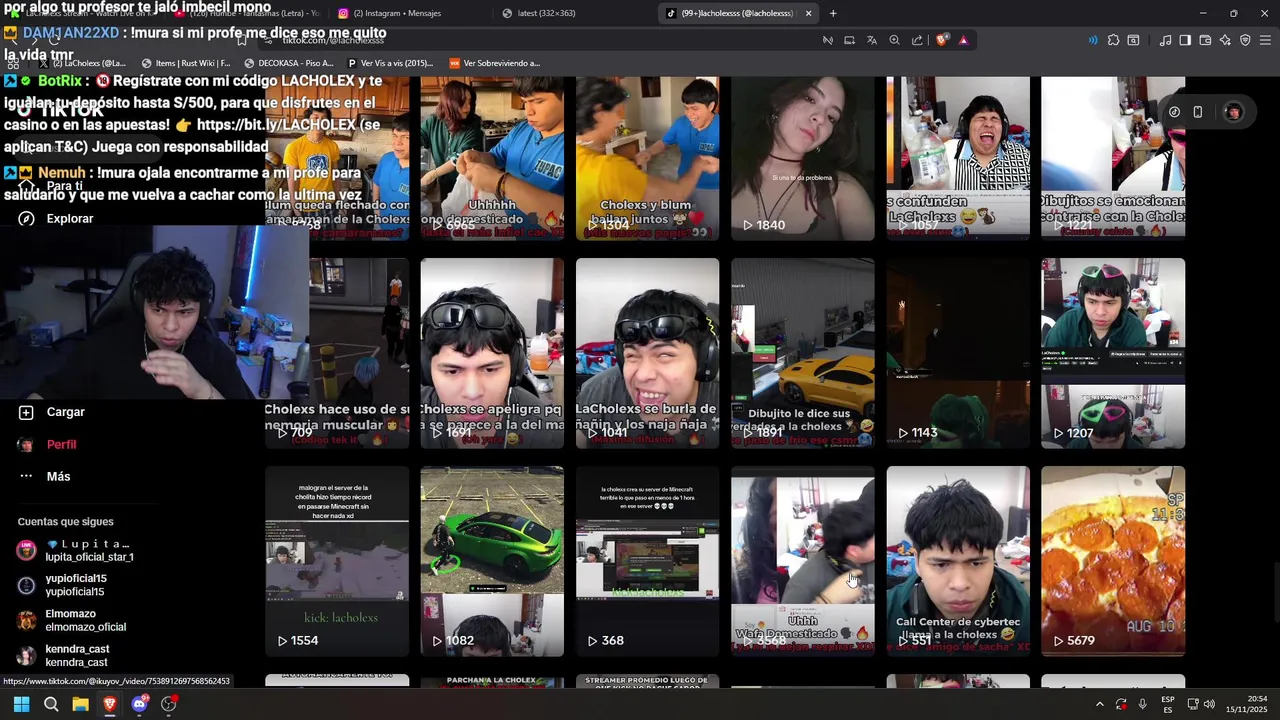
Task: Toggle the browser sidebar panel icon
Action: click(x=1185, y=40)
